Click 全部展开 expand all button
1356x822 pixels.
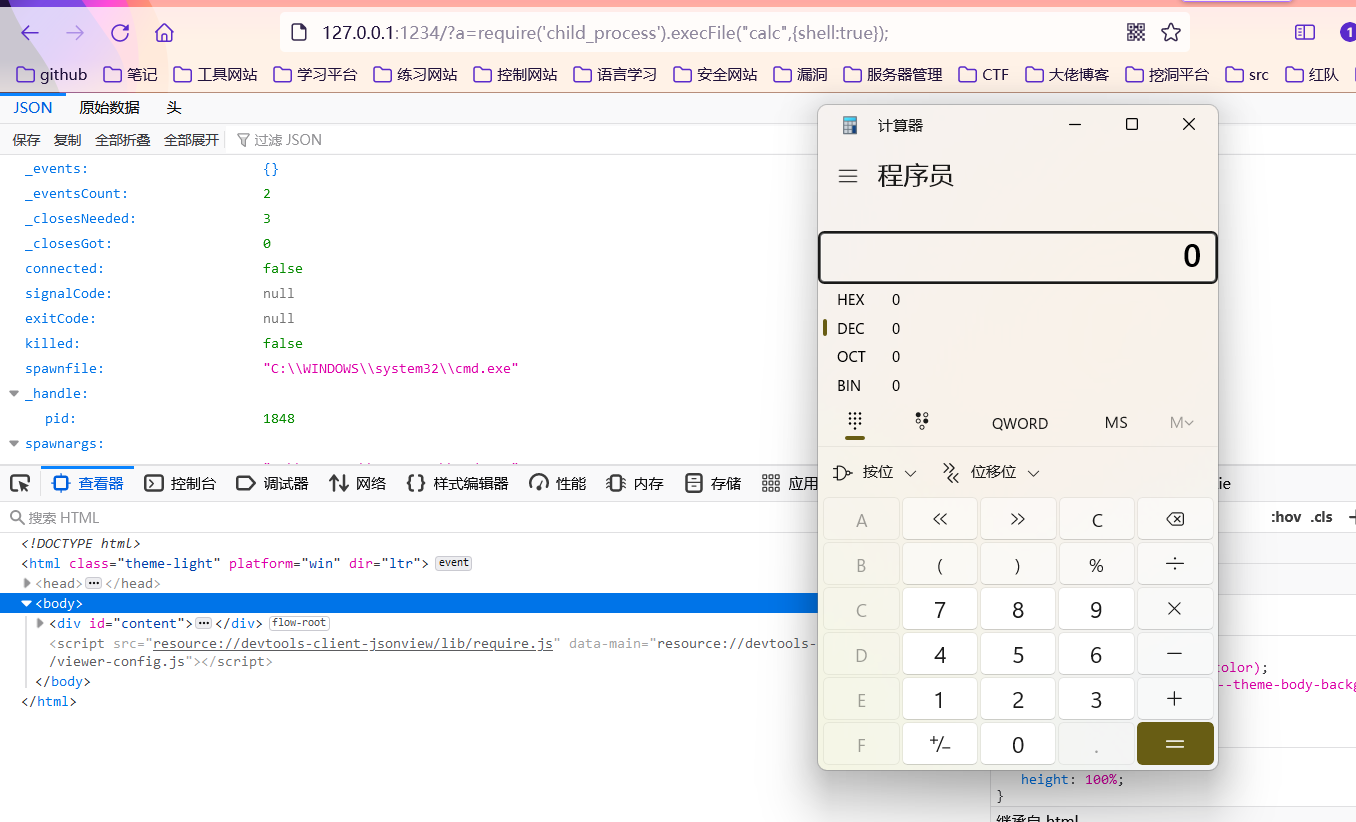tap(191, 140)
